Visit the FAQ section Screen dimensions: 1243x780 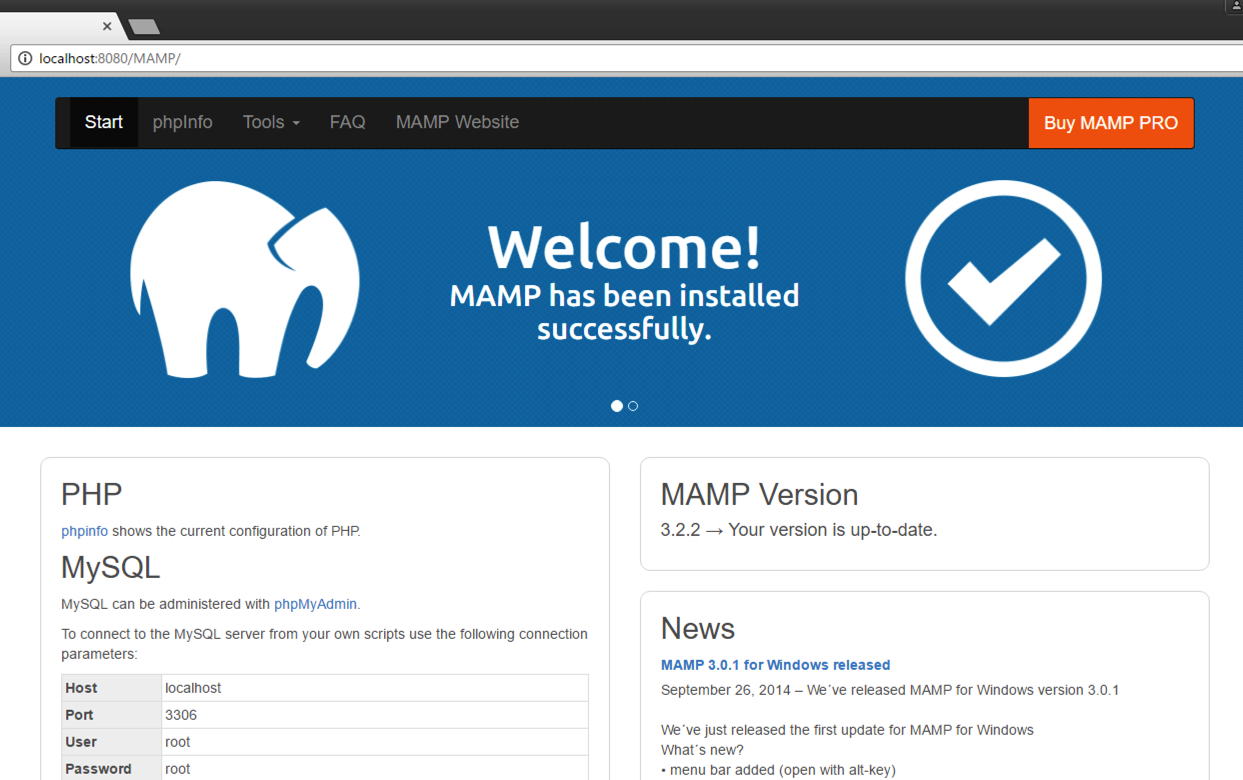[x=347, y=122]
